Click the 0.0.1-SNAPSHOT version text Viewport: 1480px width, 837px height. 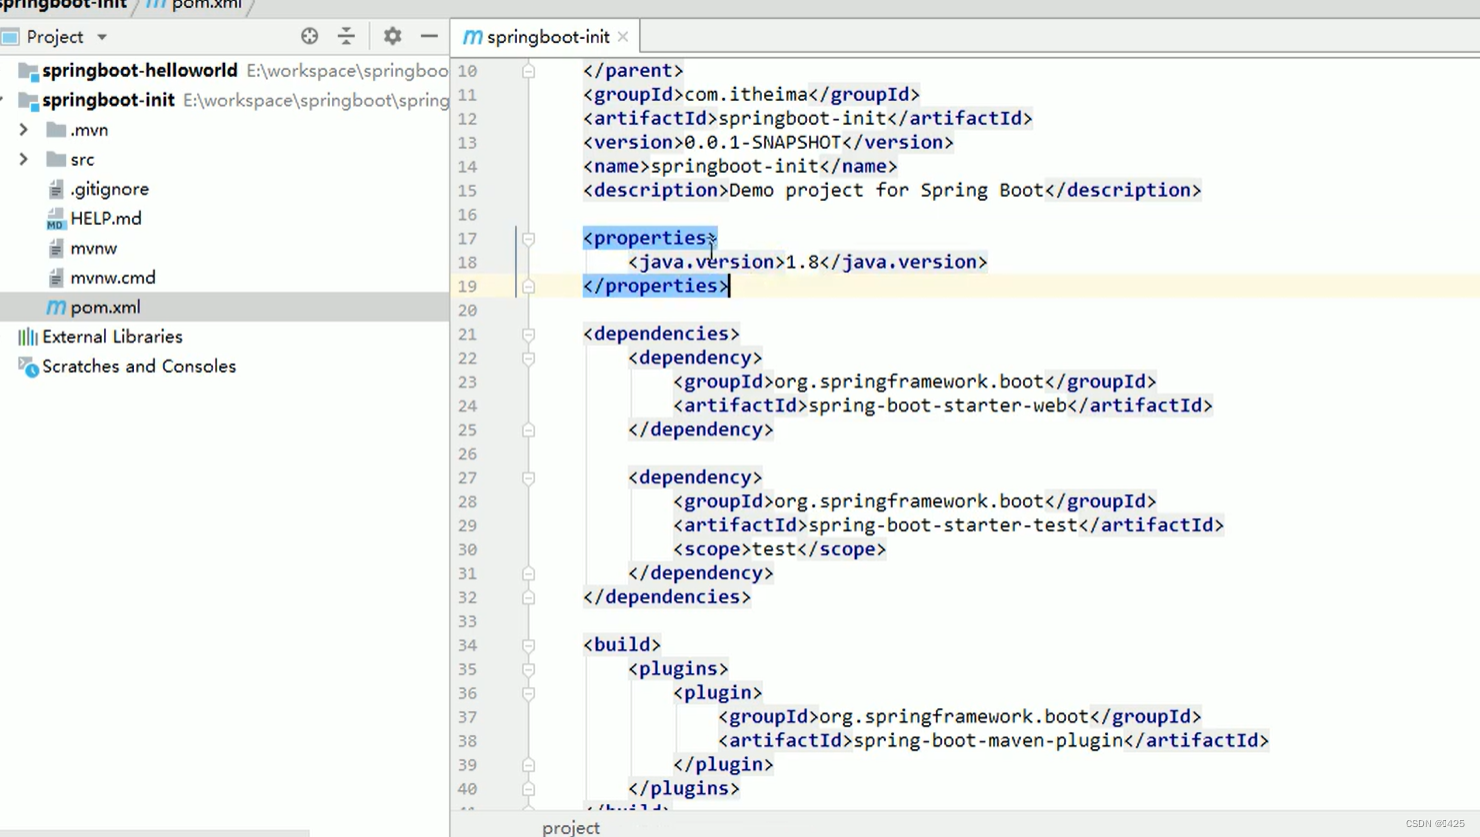(x=763, y=142)
